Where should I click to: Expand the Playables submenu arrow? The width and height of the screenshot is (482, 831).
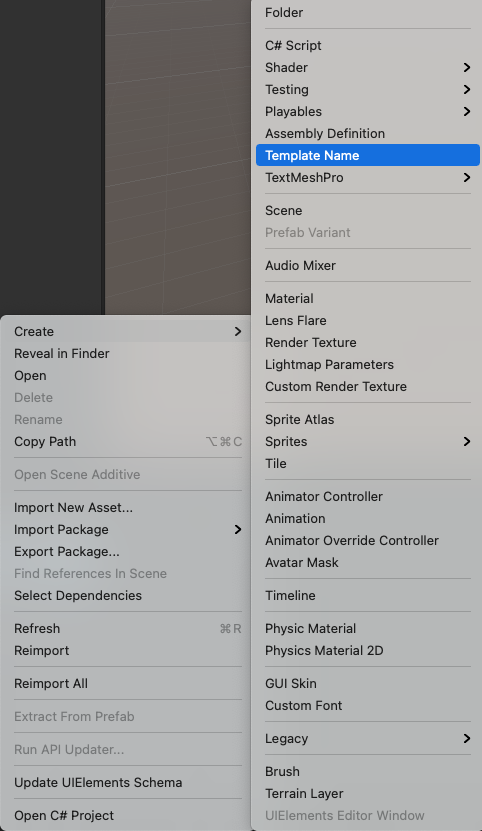click(467, 111)
